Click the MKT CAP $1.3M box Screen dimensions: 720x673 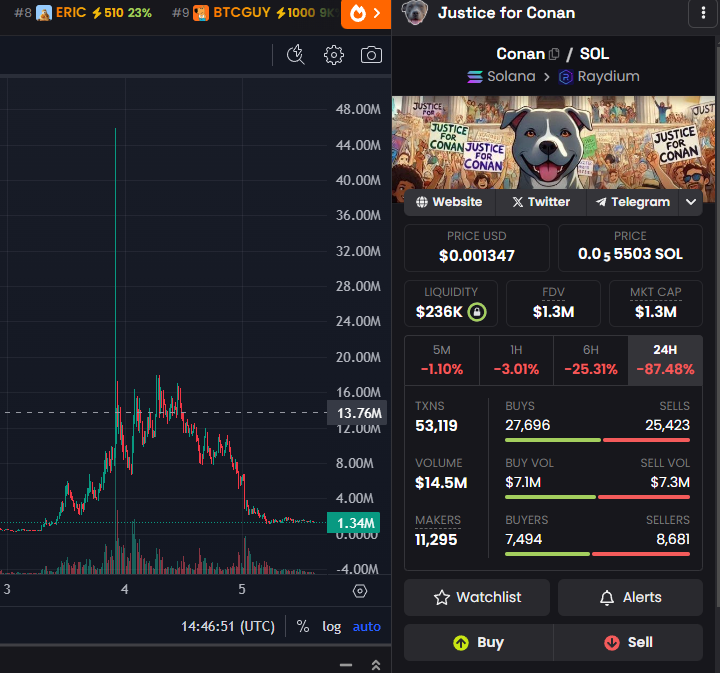(656, 303)
